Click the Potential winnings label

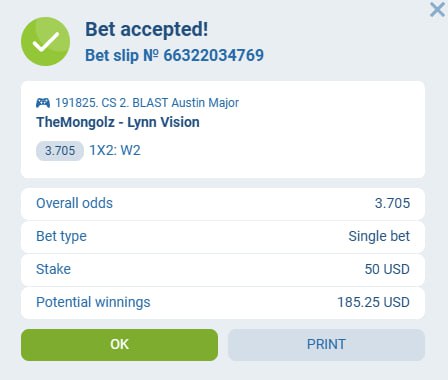pyautogui.click(x=93, y=302)
